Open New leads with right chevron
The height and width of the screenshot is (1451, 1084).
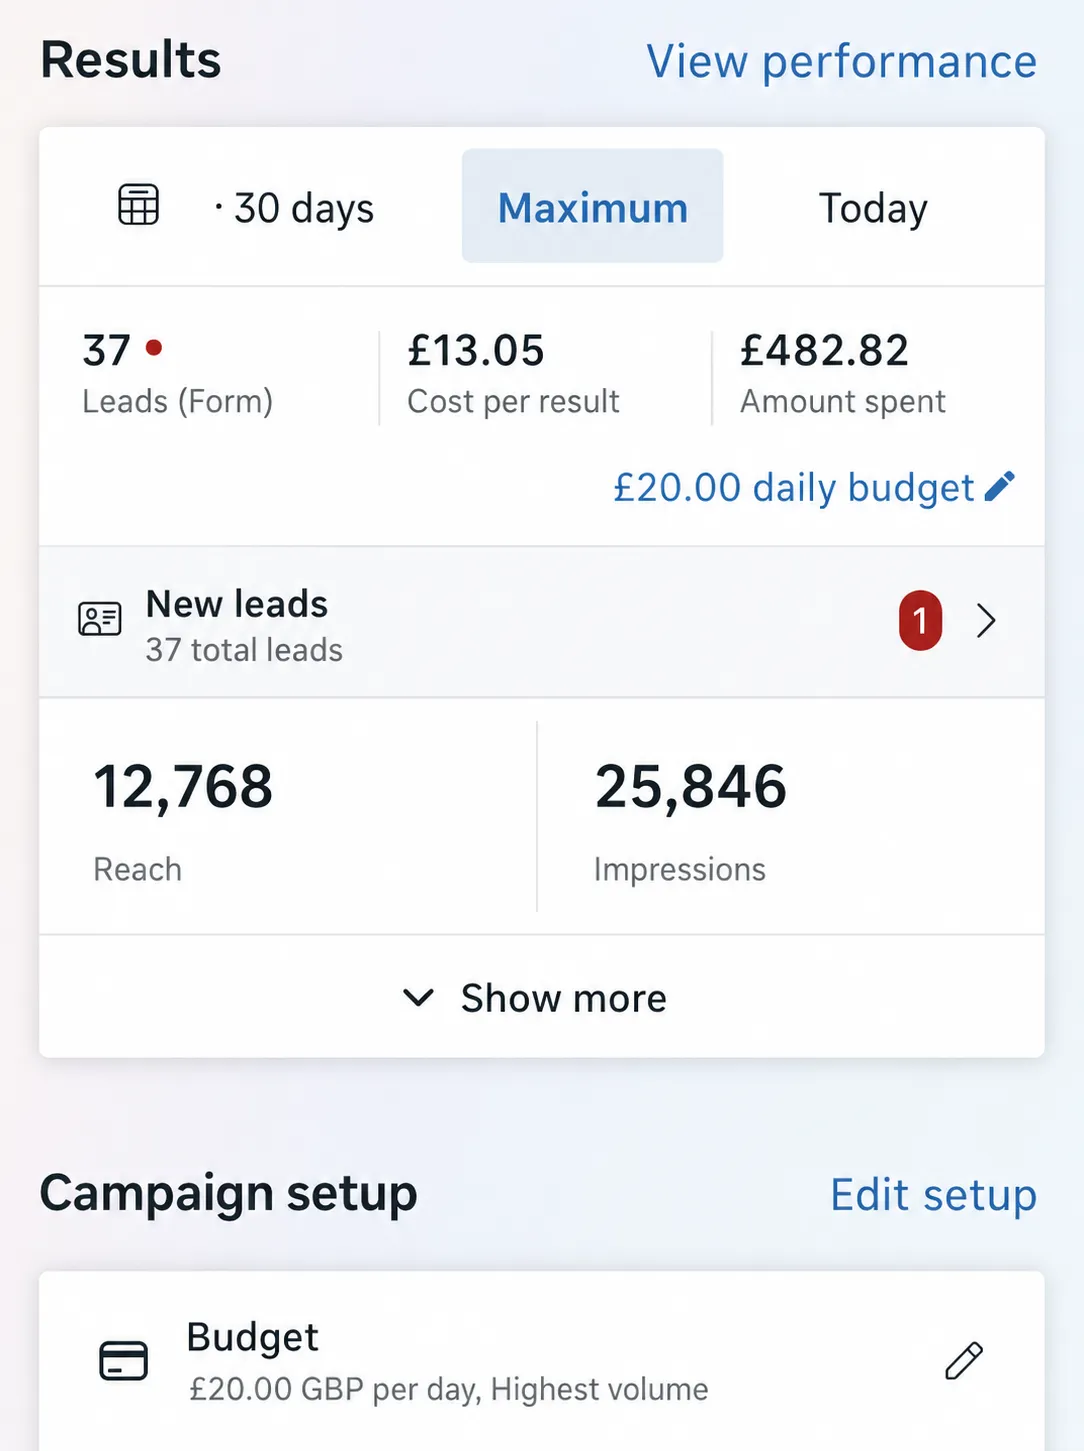[986, 621]
